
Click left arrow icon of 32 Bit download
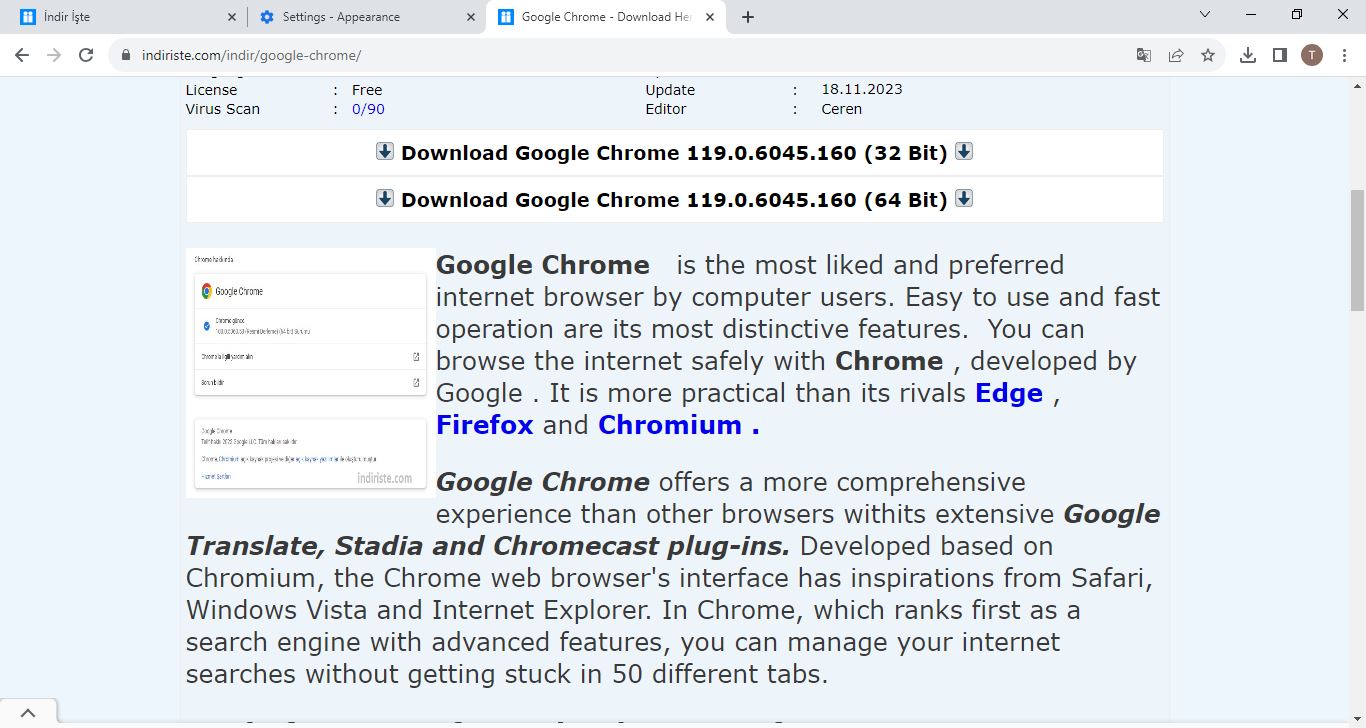(x=385, y=151)
